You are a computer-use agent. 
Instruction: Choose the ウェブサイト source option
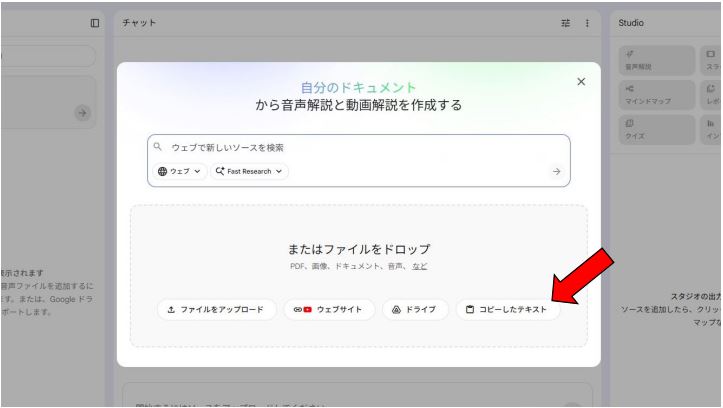pos(329,310)
